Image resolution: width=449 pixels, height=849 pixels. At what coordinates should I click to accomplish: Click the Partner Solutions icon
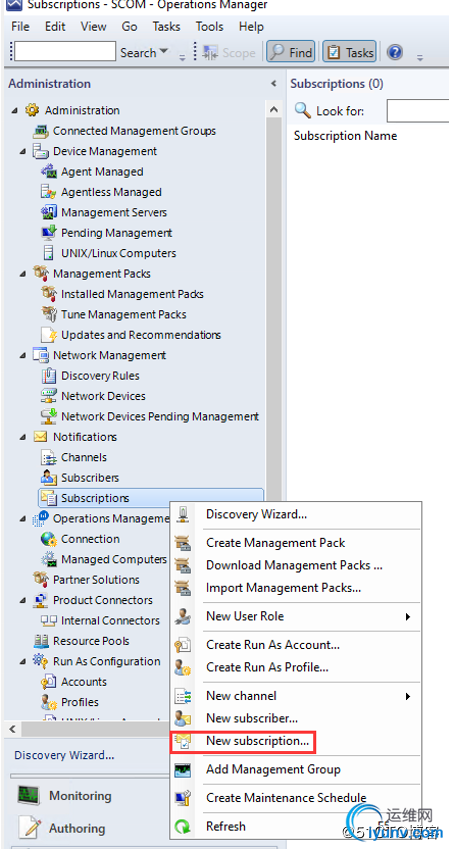tap(40, 580)
